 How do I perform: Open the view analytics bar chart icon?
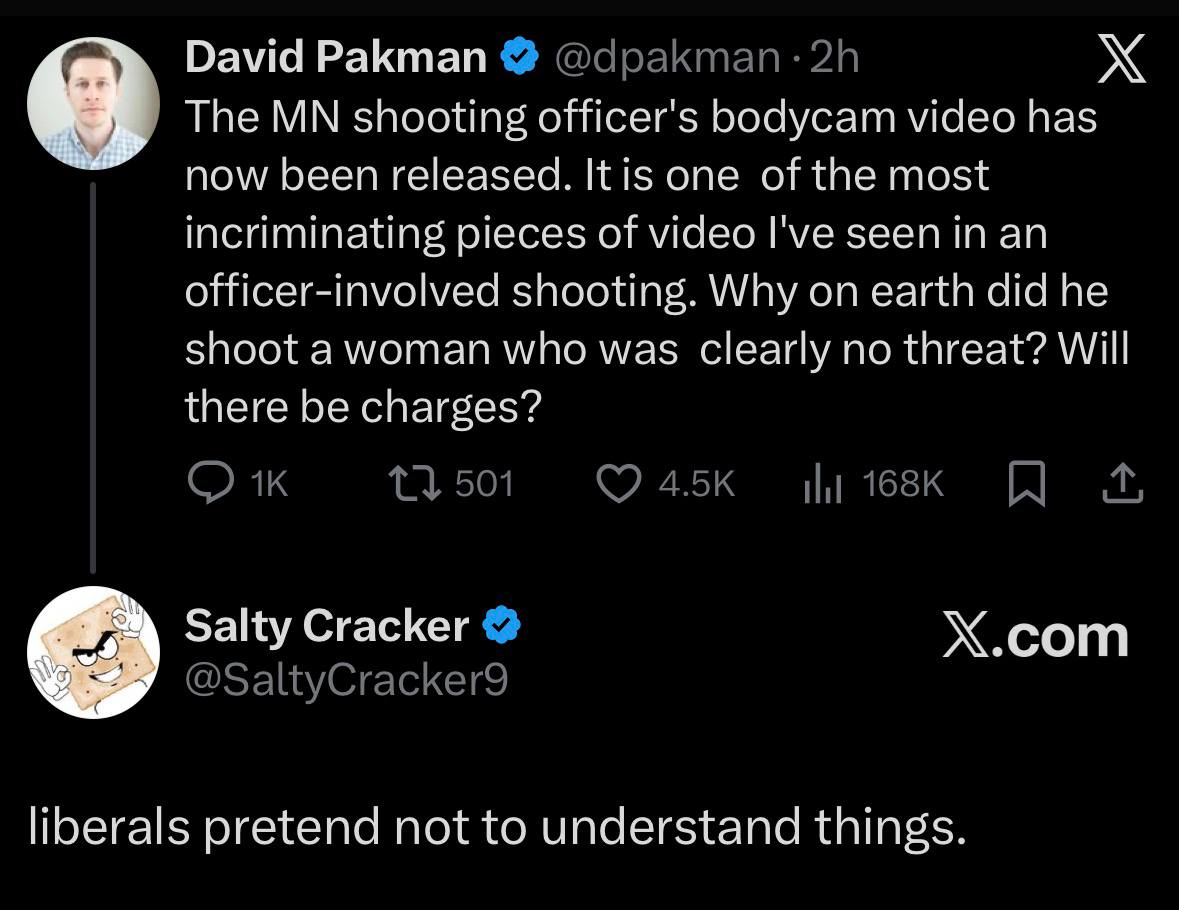point(823,484)
